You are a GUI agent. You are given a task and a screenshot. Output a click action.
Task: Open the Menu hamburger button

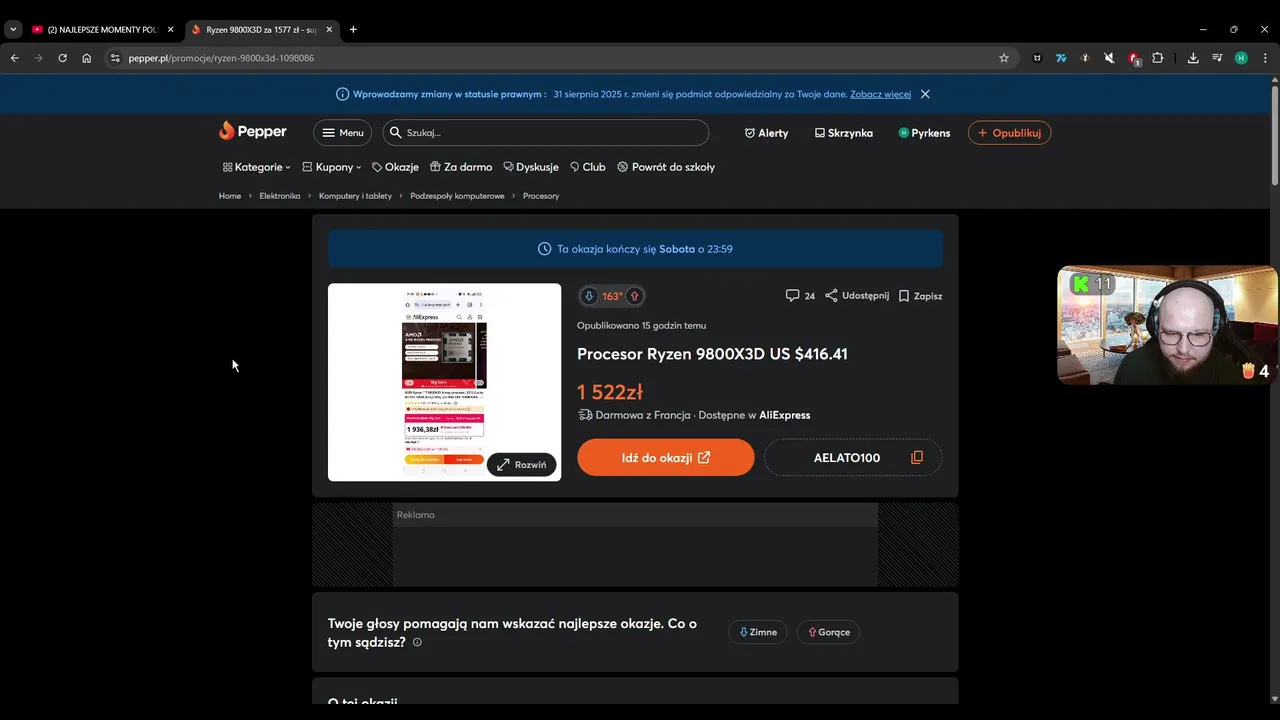point(342,133)
